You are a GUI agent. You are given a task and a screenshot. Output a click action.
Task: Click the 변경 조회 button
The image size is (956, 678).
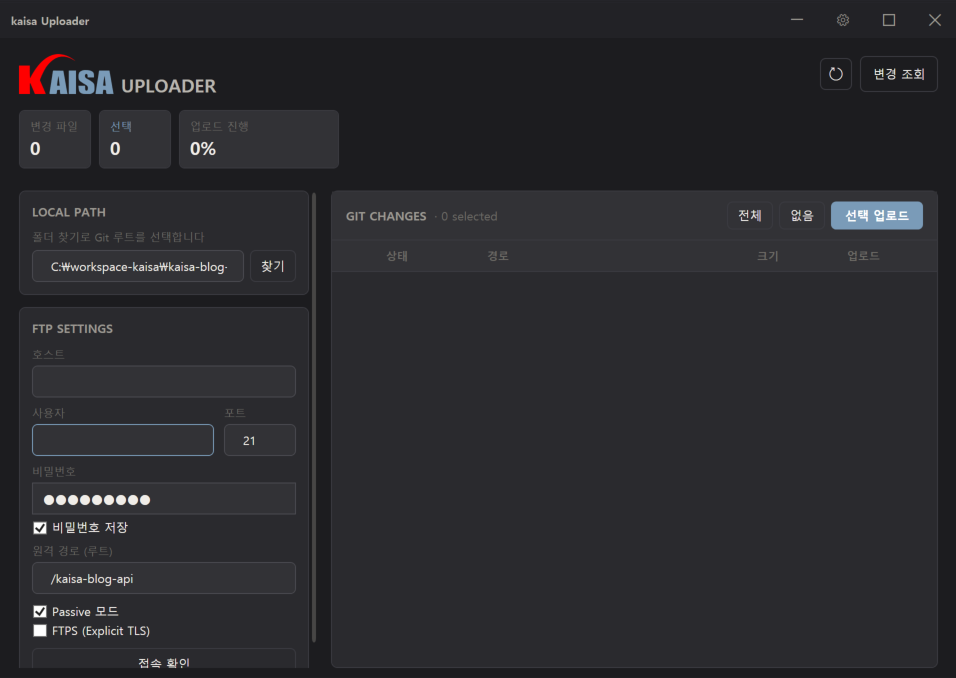[899, 74]
